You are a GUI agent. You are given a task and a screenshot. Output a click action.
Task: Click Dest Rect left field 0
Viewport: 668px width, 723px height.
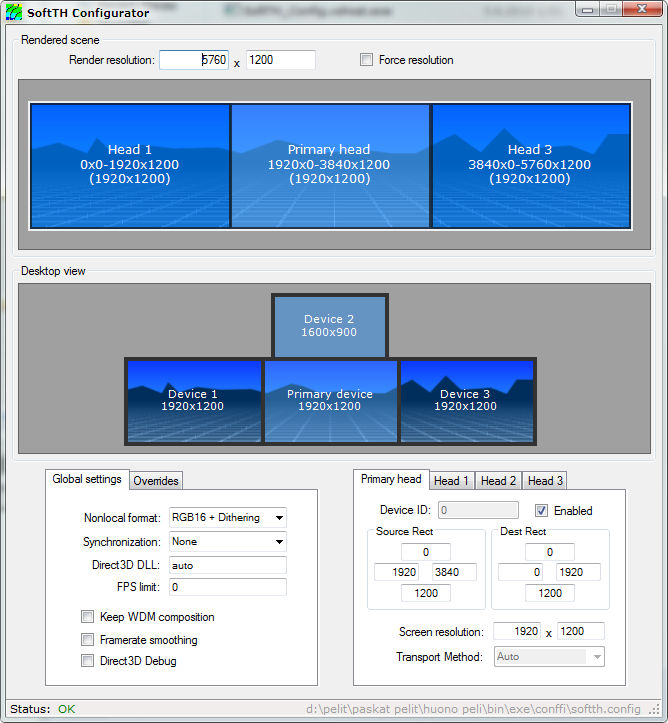520,572
